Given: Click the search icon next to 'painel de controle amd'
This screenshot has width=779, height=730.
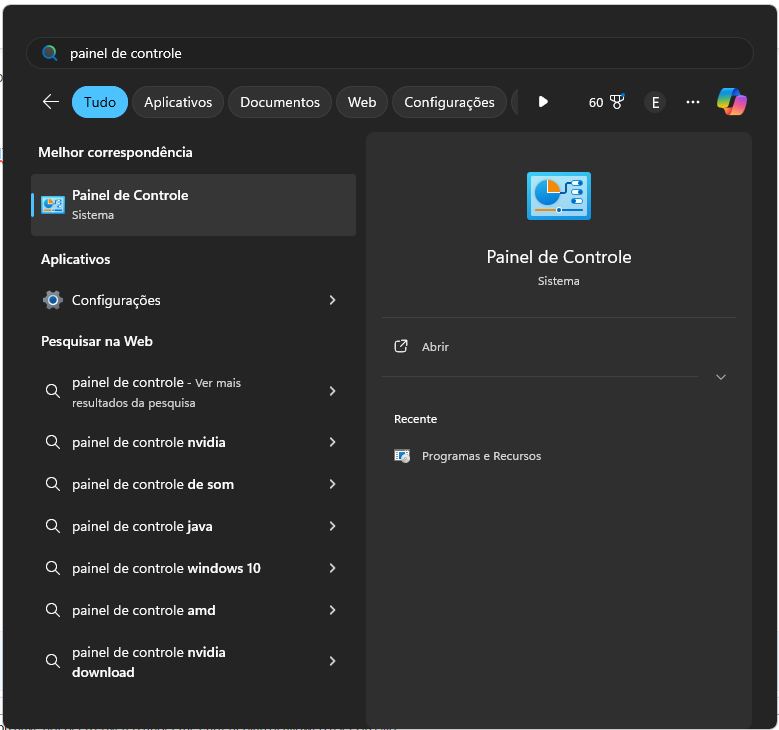Looking at the screenshot, I should pyautogui.click(x=53, y=610).
